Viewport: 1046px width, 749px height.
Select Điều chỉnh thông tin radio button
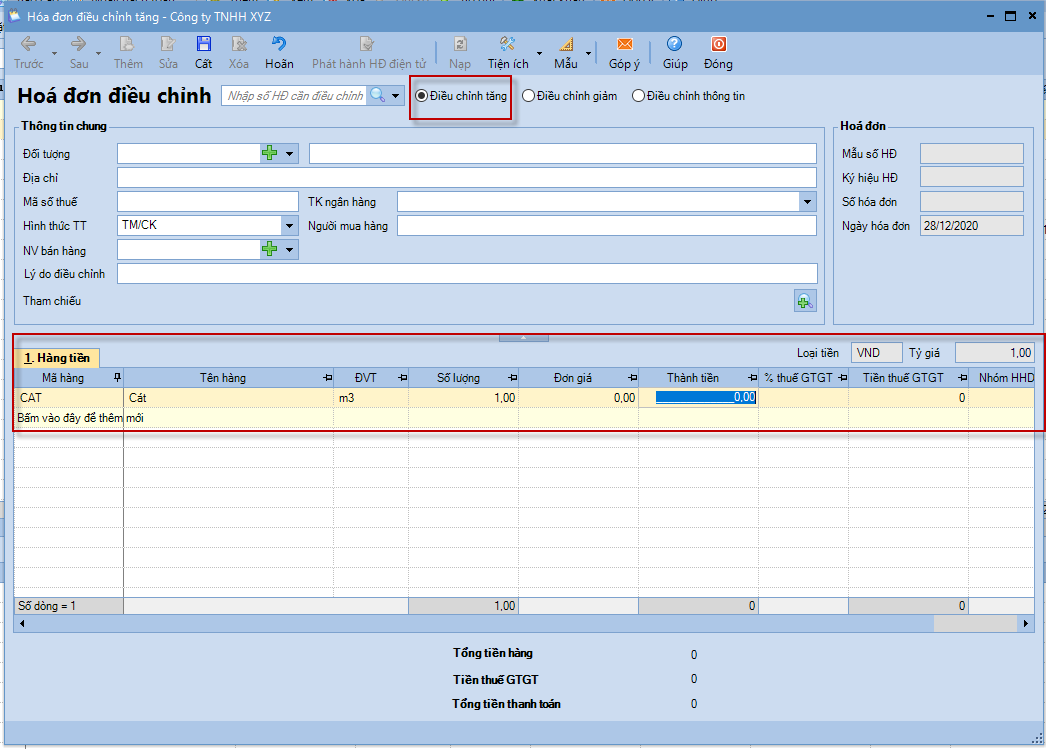(638, 96)
